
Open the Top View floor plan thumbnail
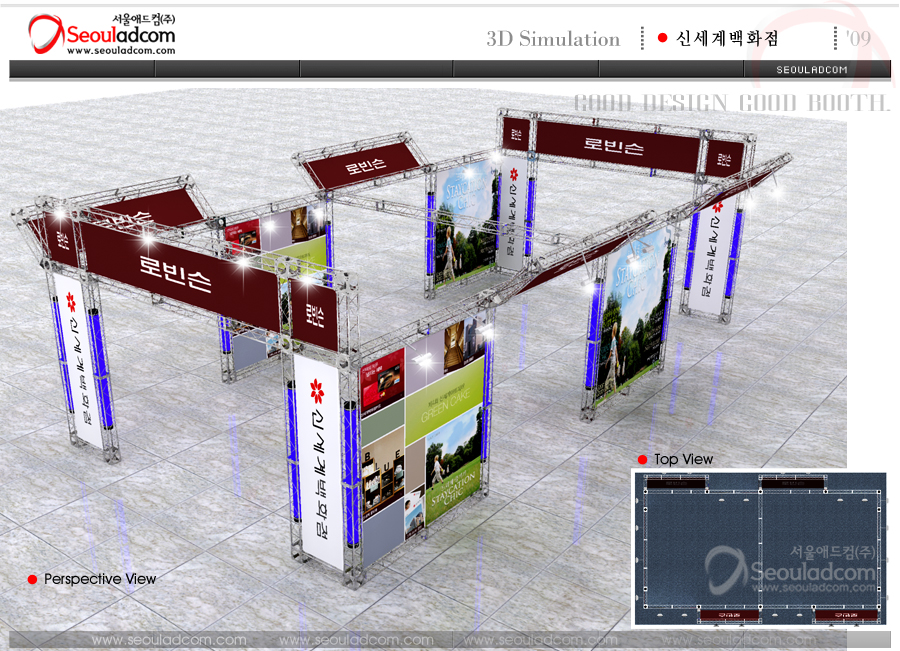(x=760, y=548)
